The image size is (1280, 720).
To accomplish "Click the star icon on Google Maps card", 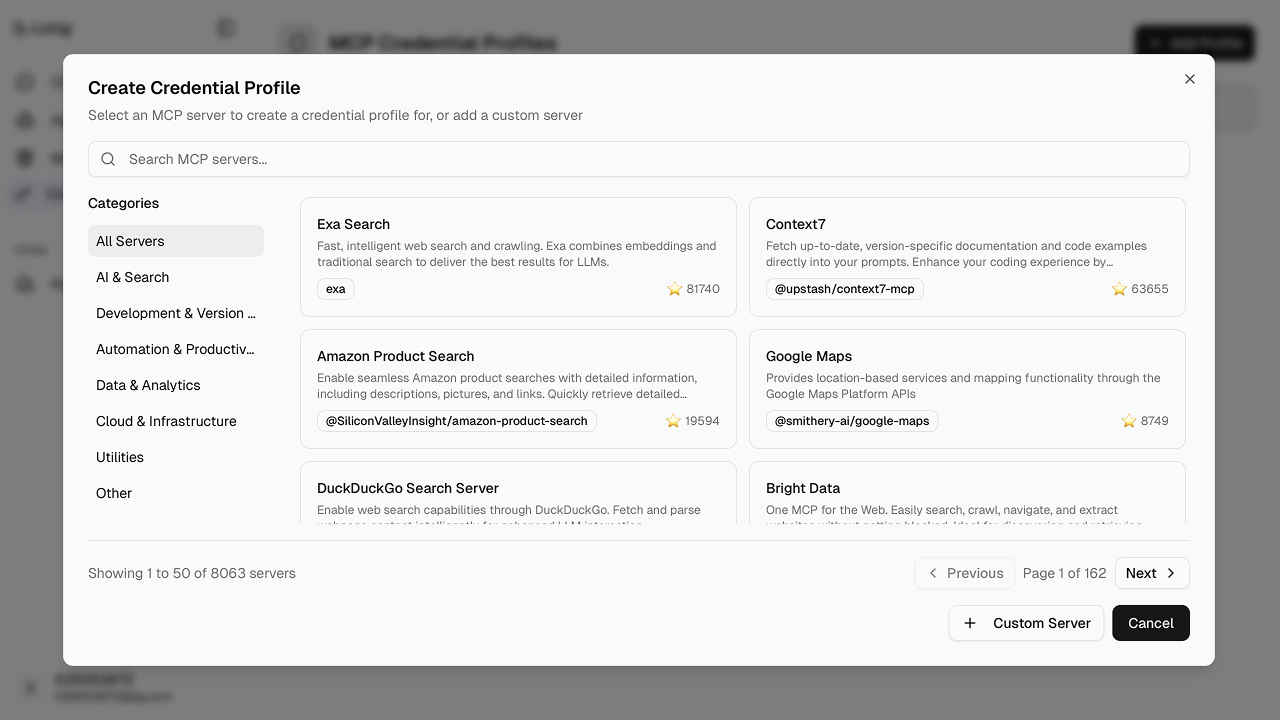I will click(x=1129, y=421).
